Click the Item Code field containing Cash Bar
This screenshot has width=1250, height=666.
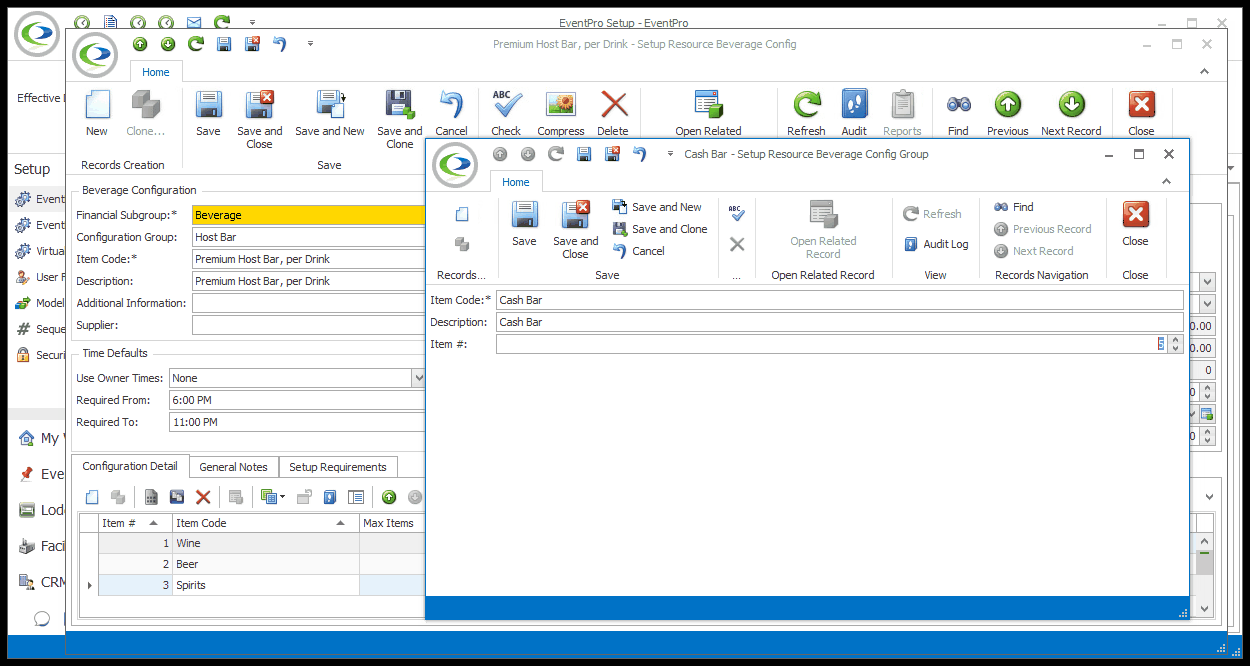(x=839, y=300)
